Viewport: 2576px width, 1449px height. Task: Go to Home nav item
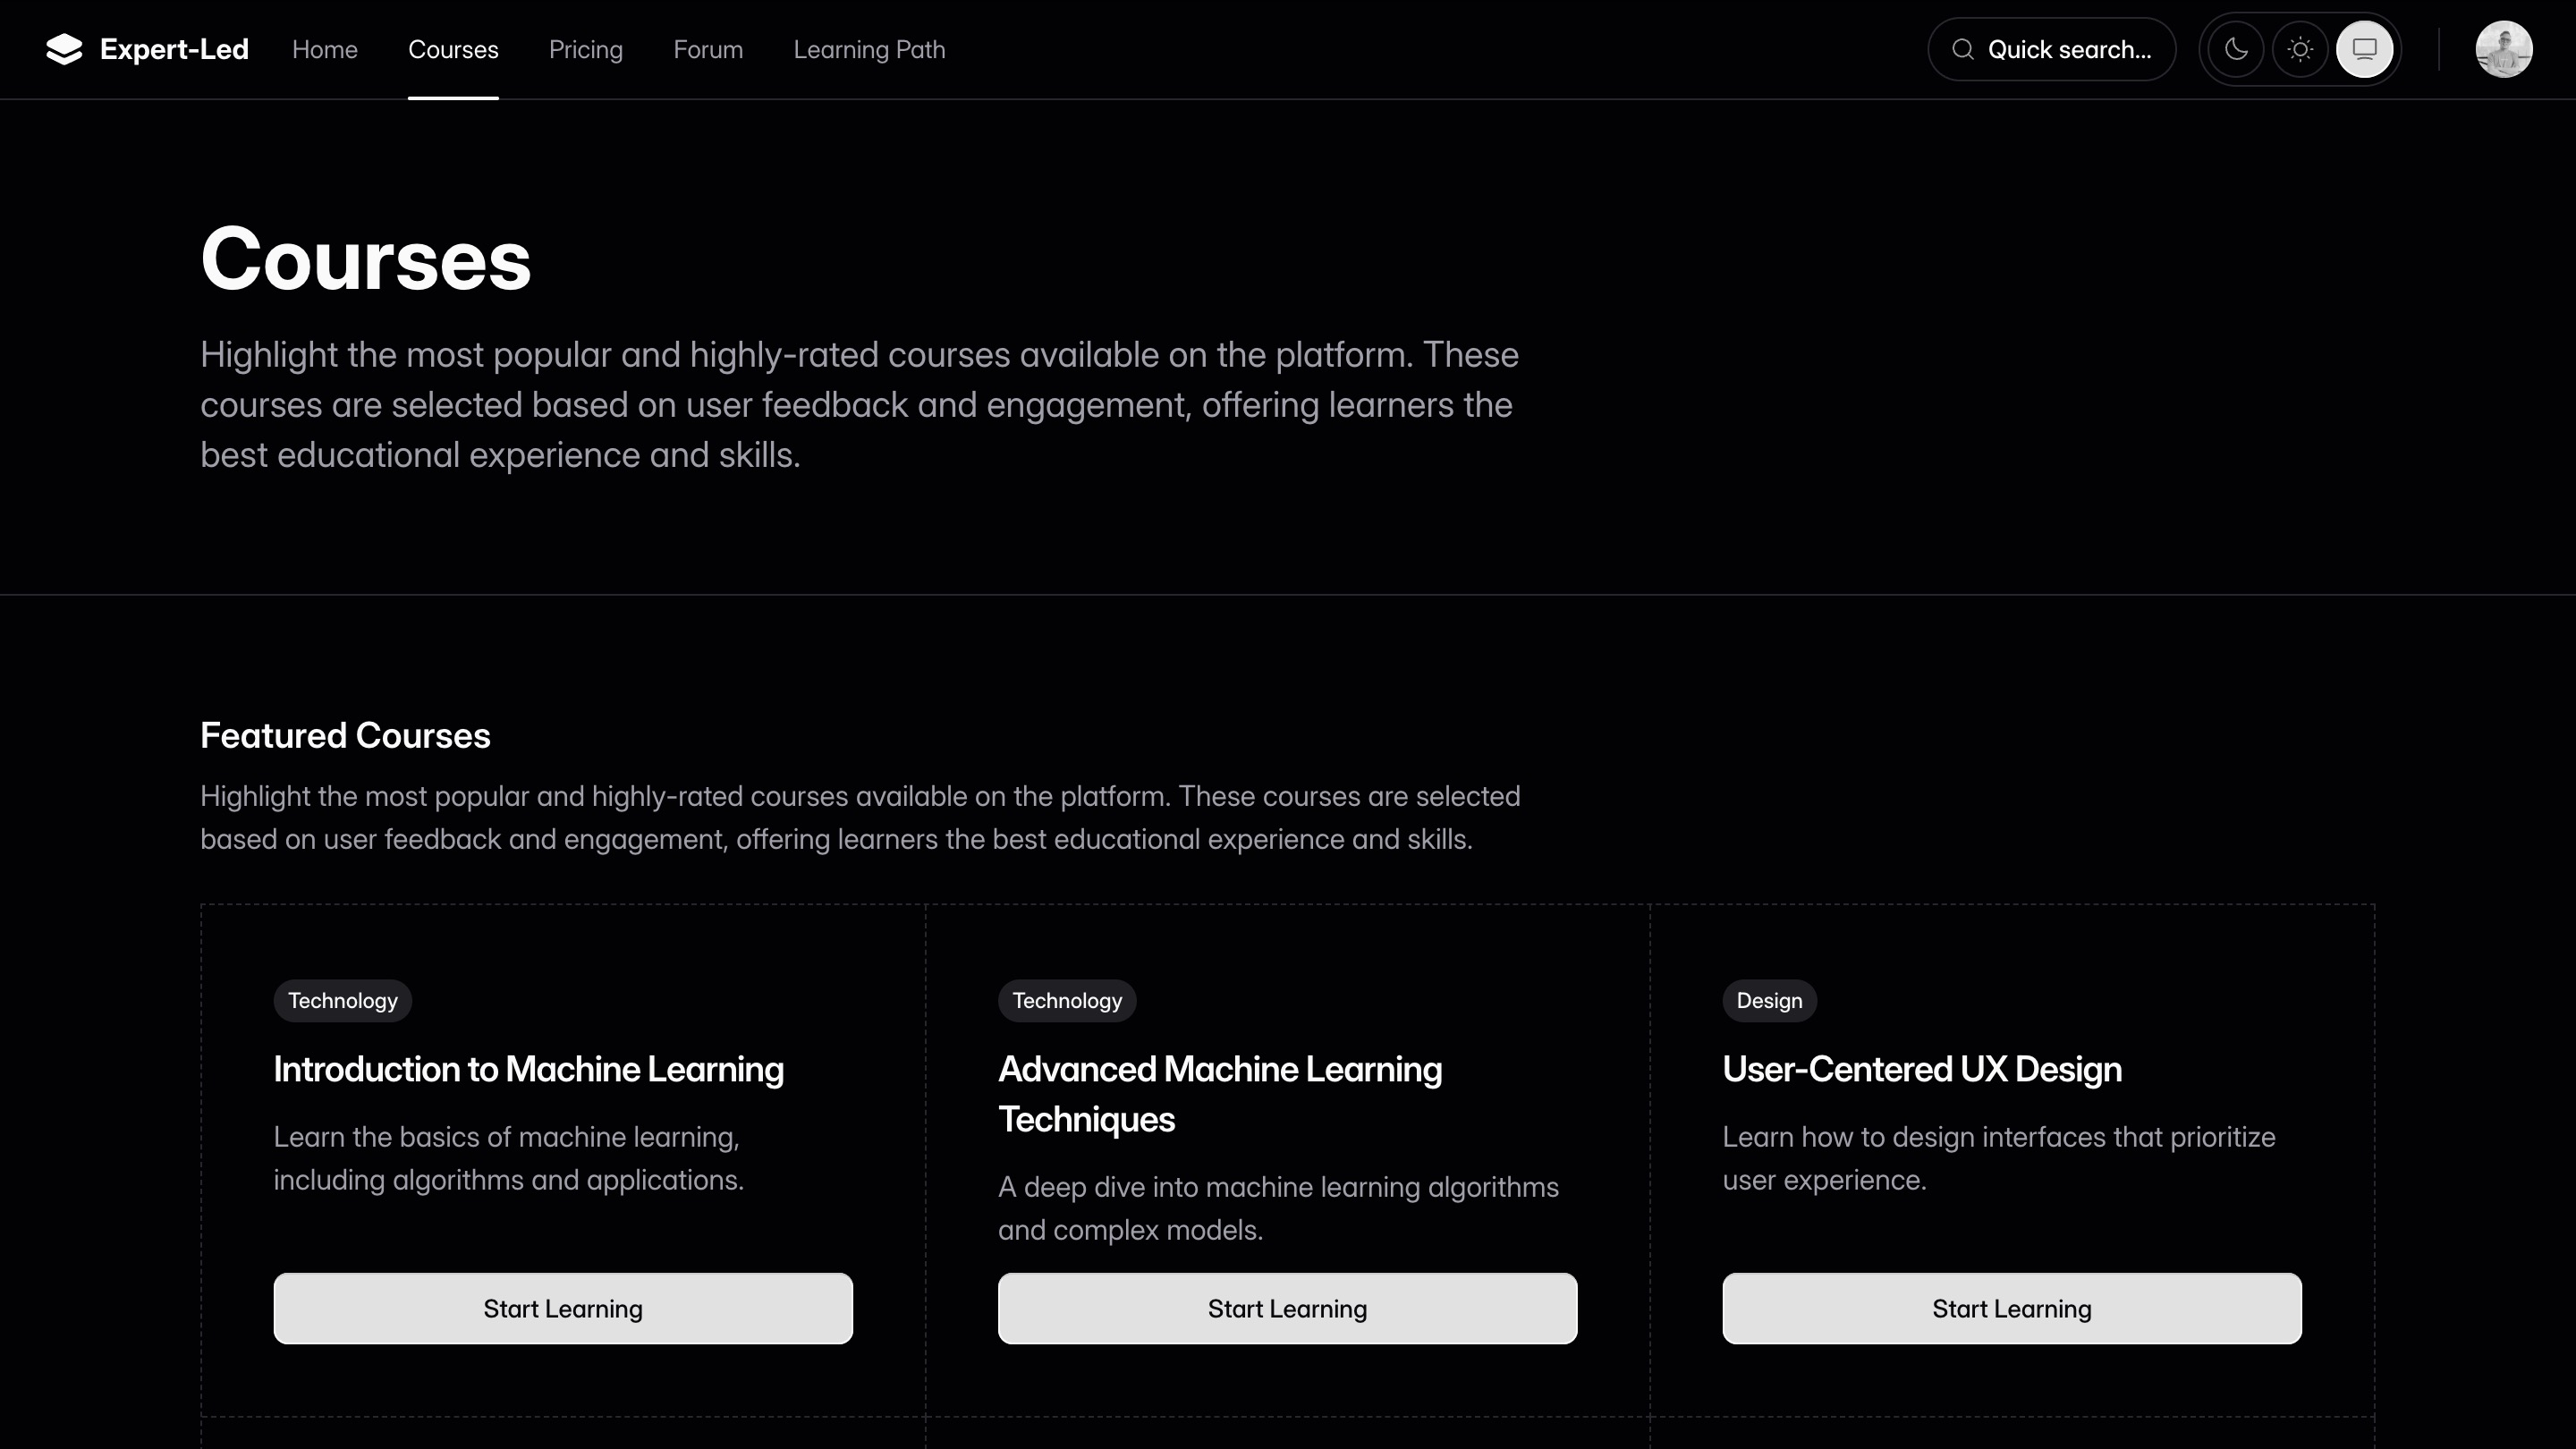[x=324, y=49]
